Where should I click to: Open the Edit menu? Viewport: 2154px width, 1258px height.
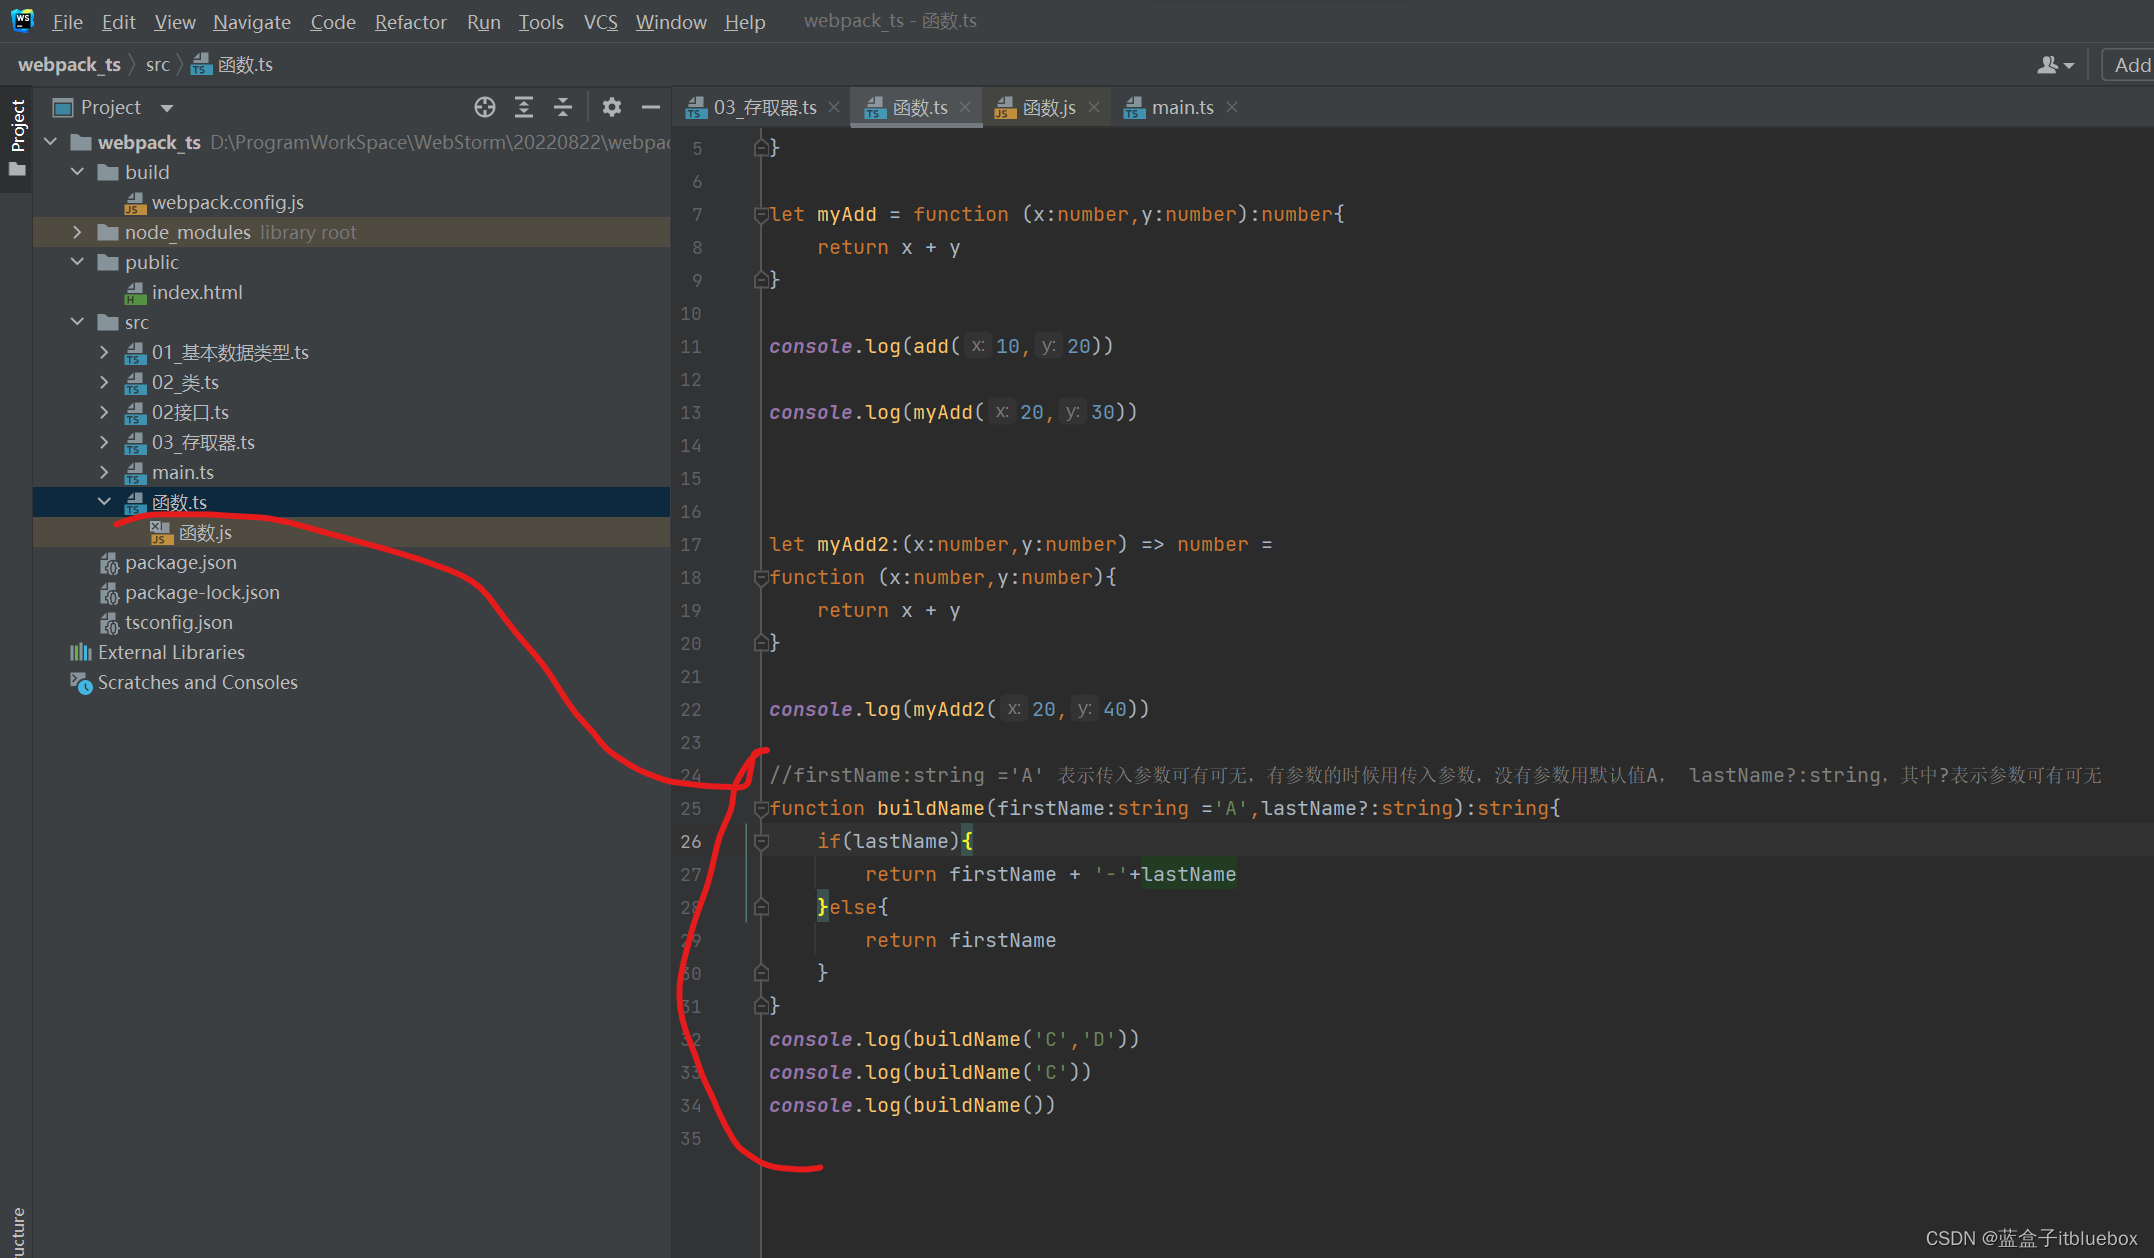[118, 22]
